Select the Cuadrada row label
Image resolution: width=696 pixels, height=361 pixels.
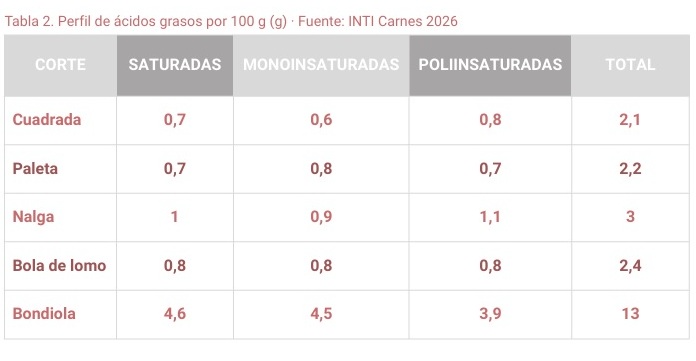pyautogui.click(x=47, y=120)
